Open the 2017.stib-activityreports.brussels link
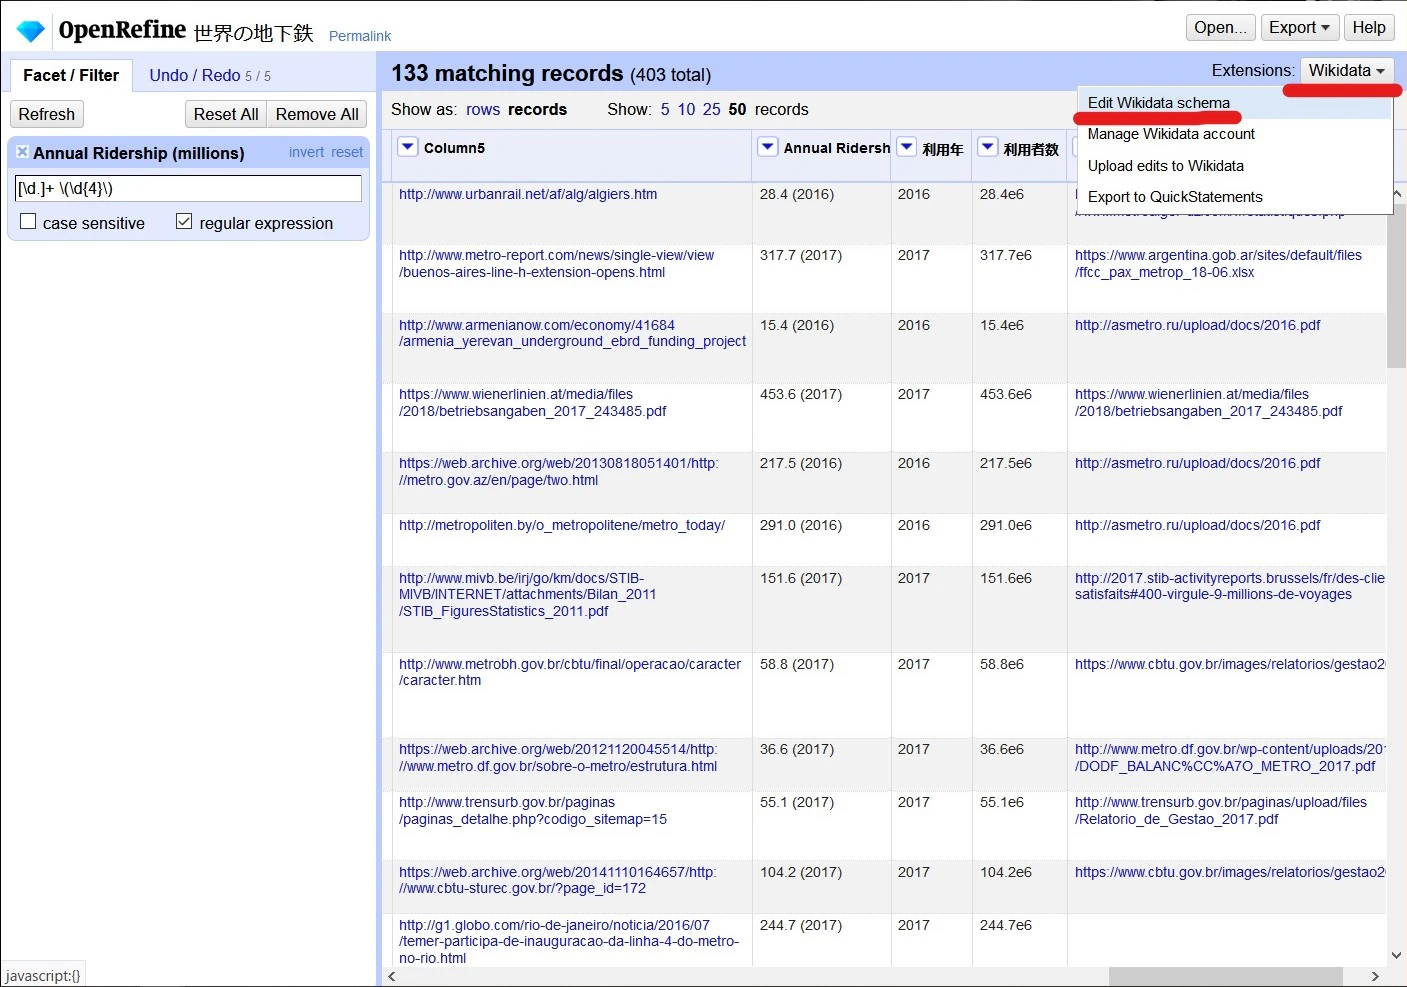This screenshot has width=1407, height=987. 1230,586
